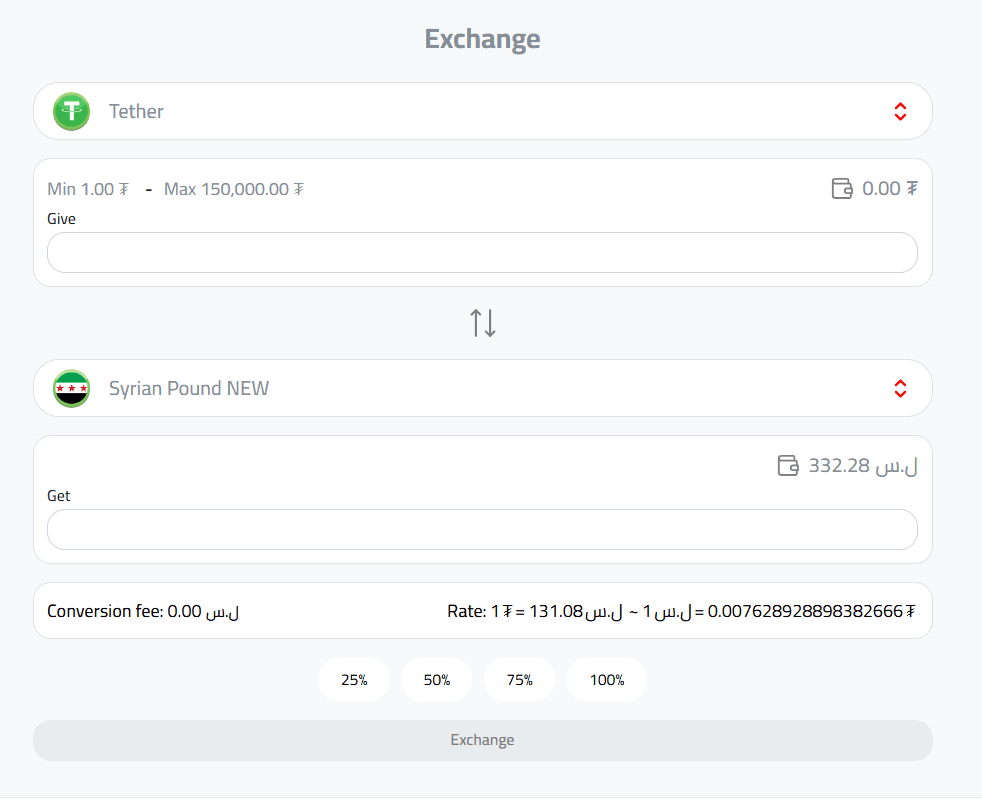Screen dimensions: 982x812
Task: Click the Min 1.00 limit text
Action: [88, 189]
